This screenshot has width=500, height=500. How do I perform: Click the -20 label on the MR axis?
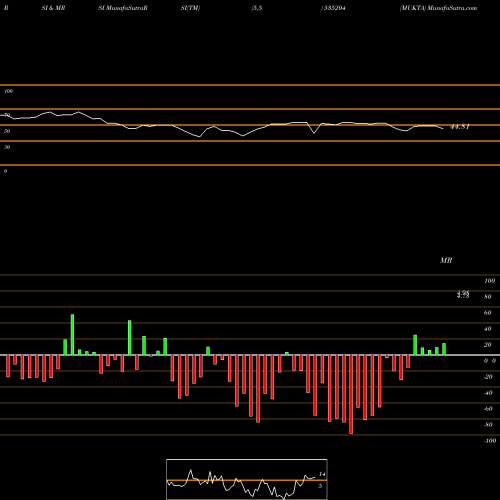[488, 377]
